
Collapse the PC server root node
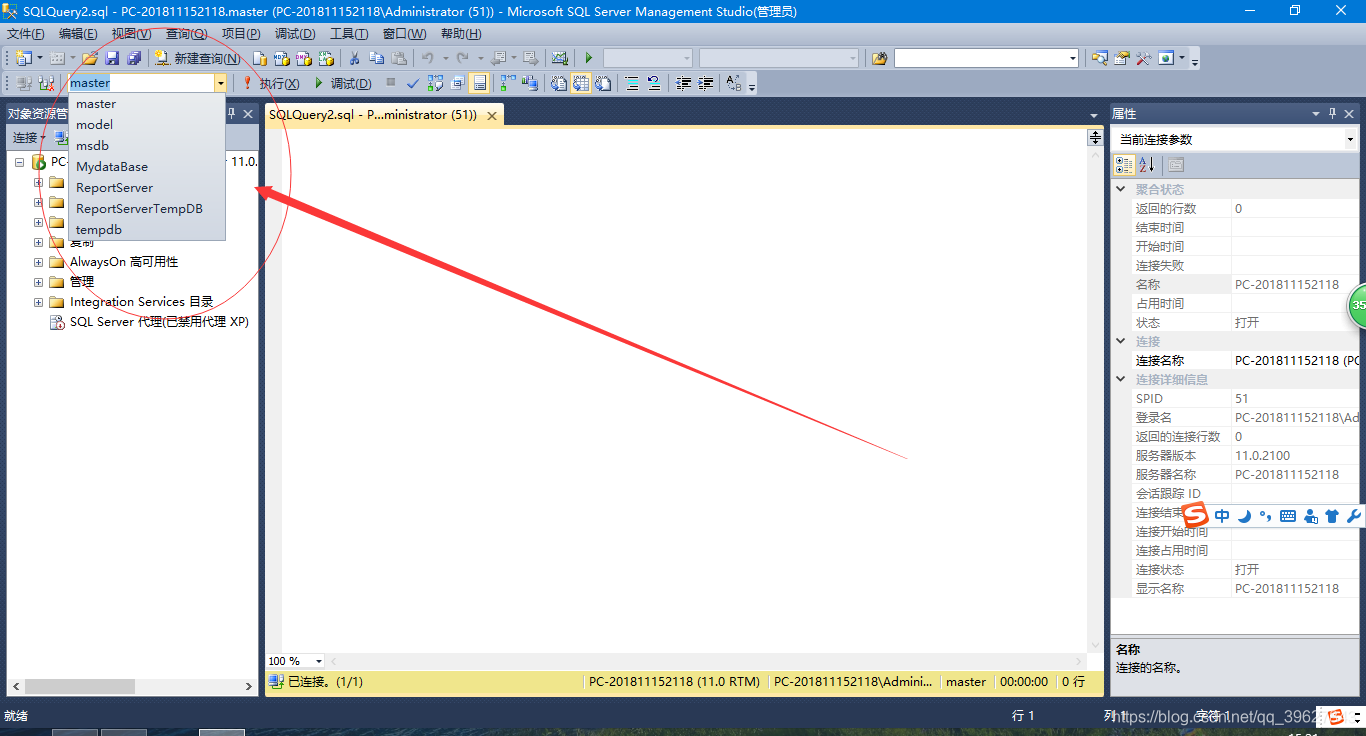pos(21,161)
